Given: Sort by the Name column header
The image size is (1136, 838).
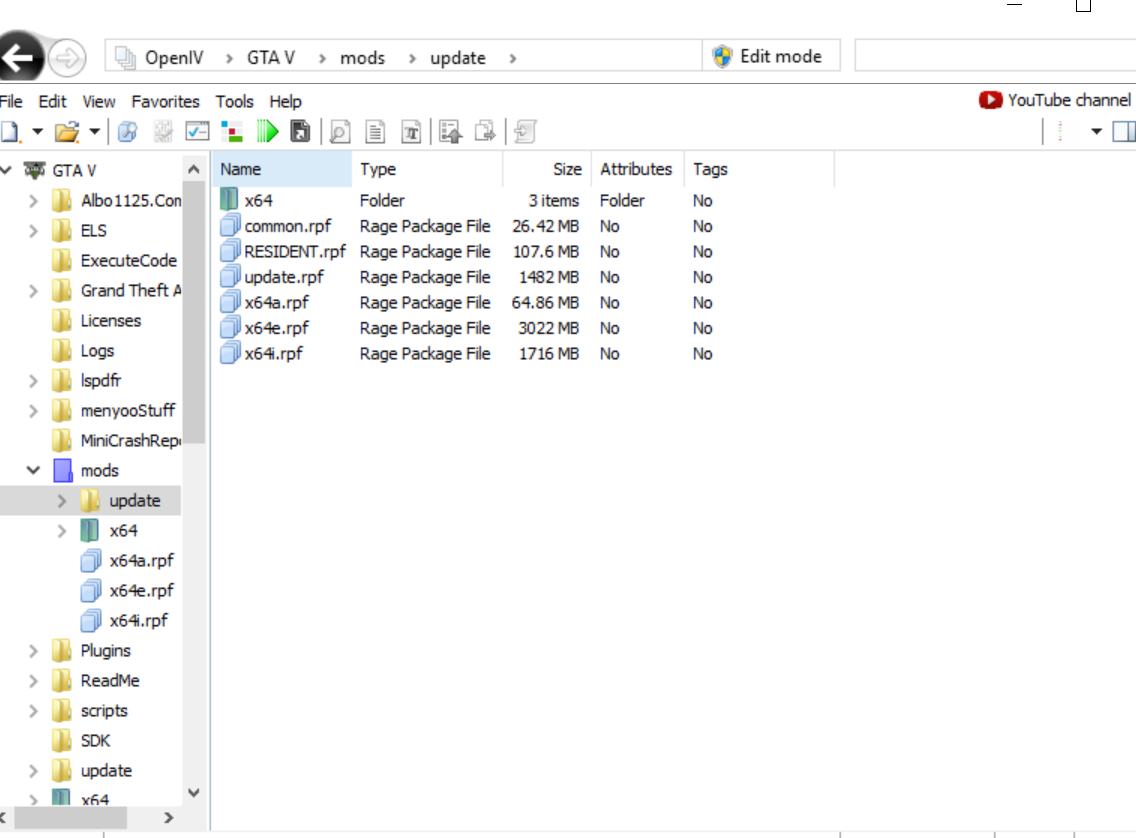Looking at the screenshot, I should tap(282, 169).
